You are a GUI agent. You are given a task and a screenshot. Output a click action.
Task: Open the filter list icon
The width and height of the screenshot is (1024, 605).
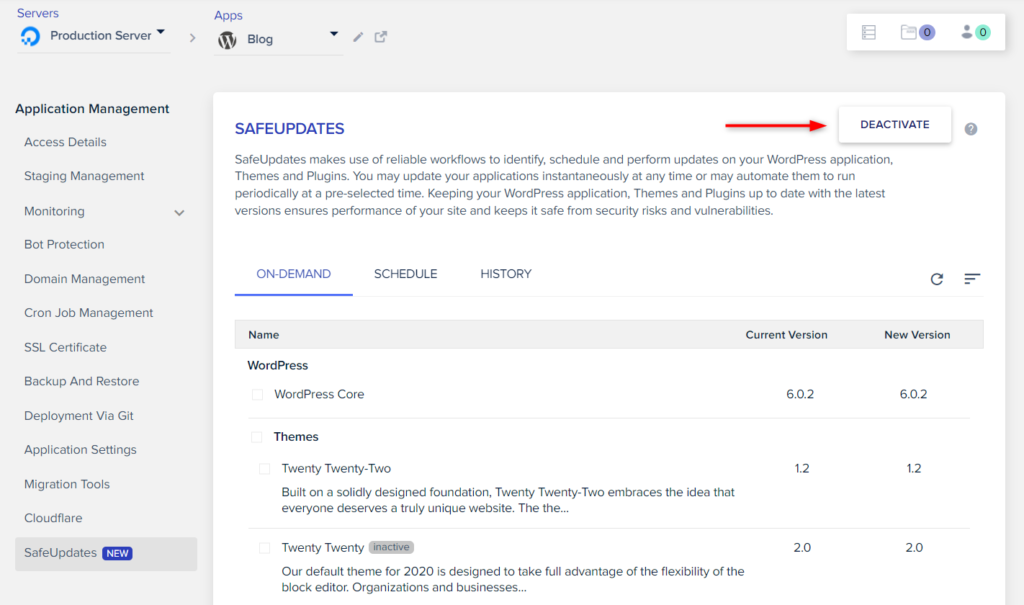click(x=972, y=279)
